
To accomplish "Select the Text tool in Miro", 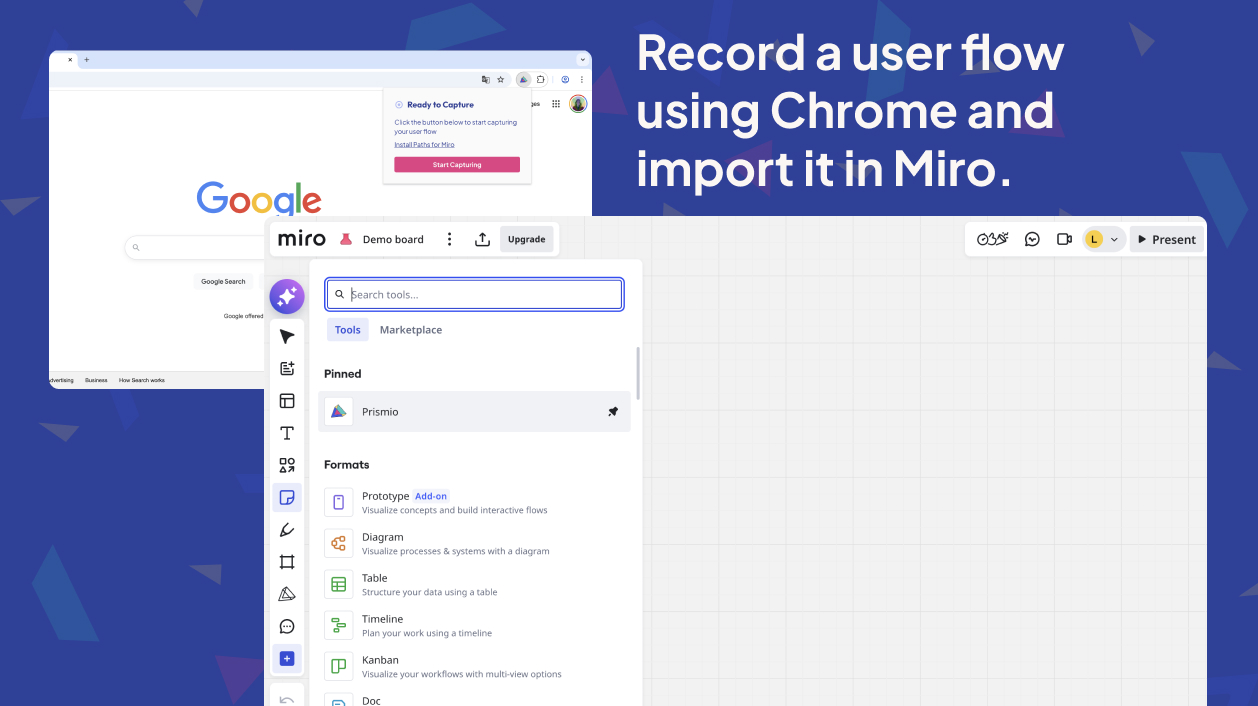I will click(287, 433).
